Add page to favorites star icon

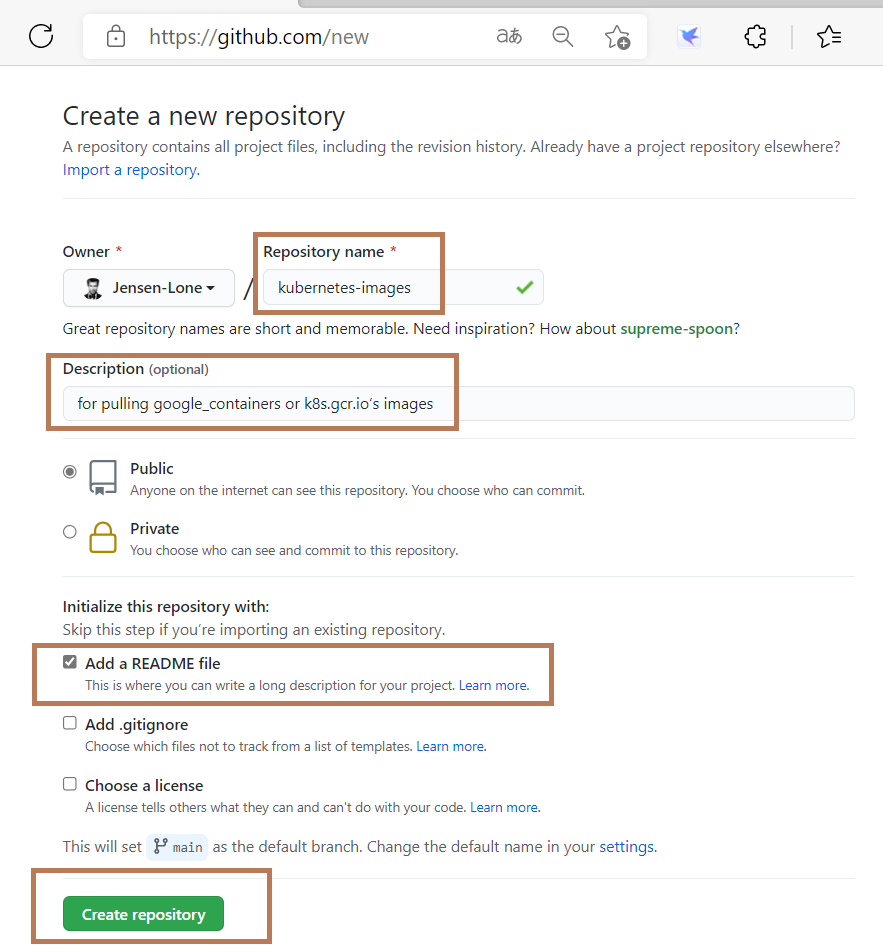(x=617, y=36)
